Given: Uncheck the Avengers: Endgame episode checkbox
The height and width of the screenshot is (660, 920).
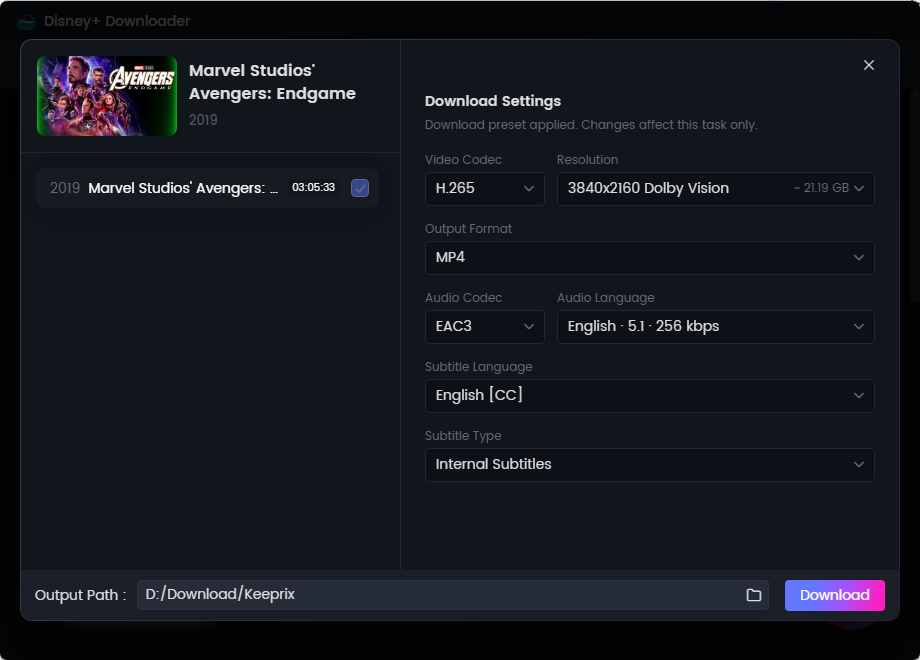Looking at the screenshot, I should (x=360, y=188).
